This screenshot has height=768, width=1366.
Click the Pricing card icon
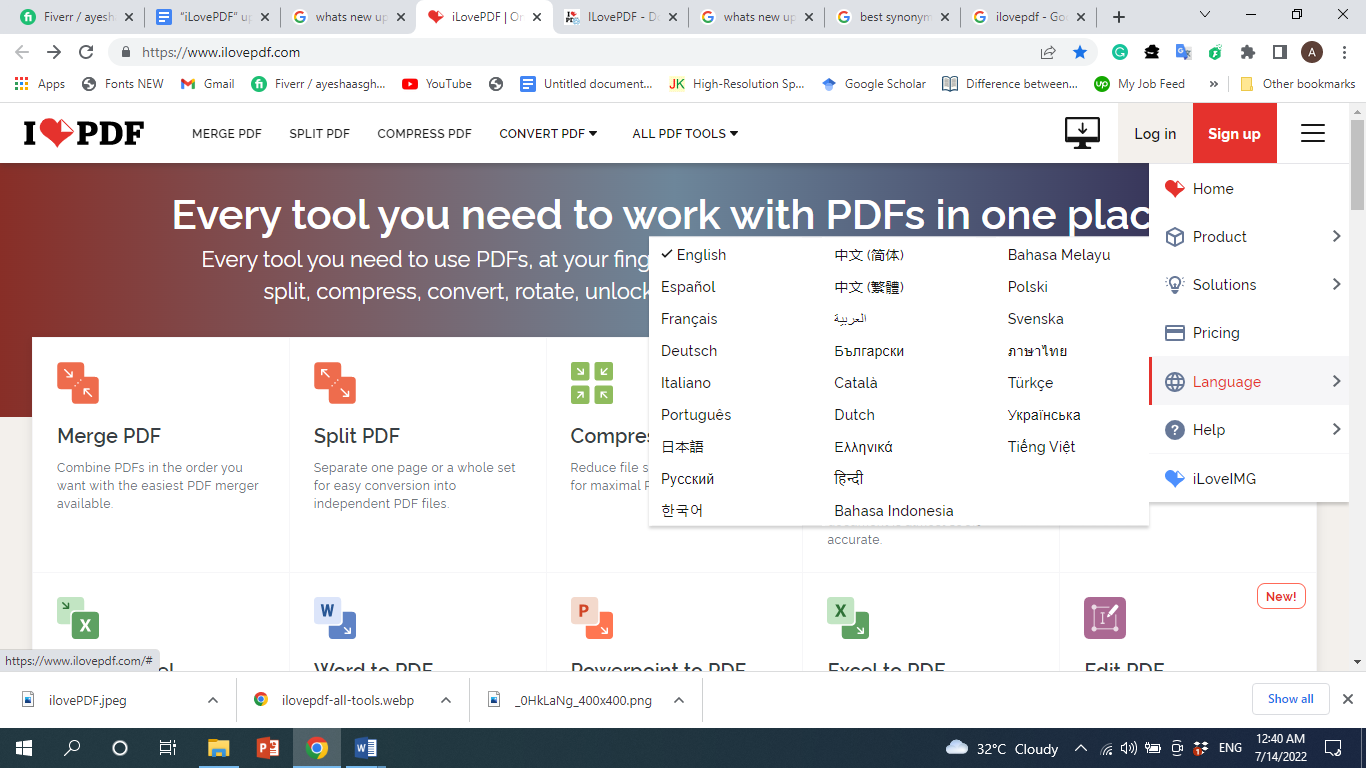tap(1175, 333)
